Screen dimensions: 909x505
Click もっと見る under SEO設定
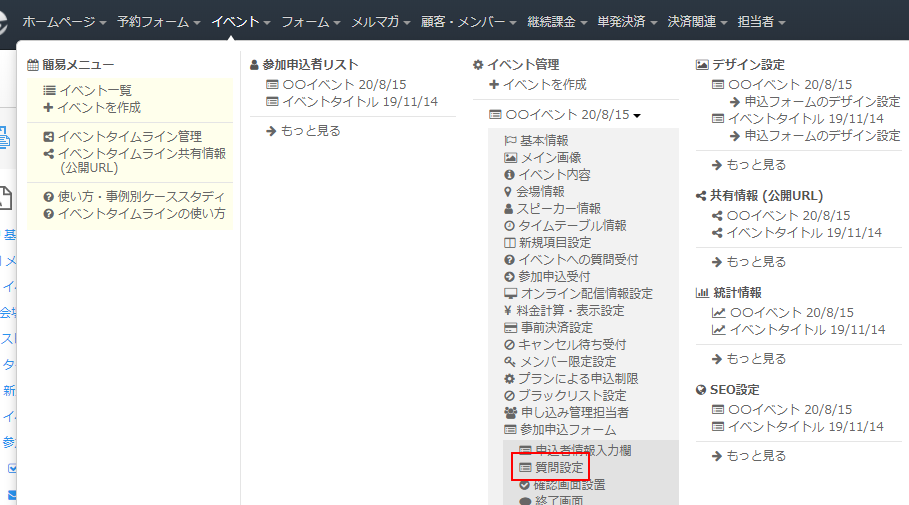[749, 456]
